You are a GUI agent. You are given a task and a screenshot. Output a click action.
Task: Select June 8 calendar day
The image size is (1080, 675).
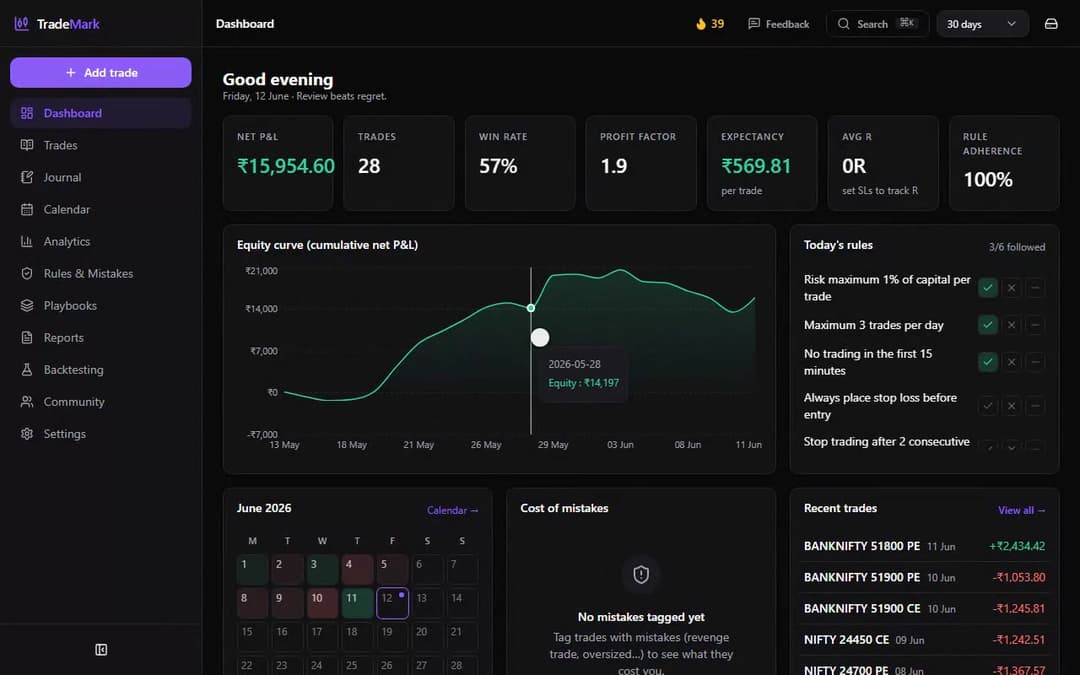point(252,603)
